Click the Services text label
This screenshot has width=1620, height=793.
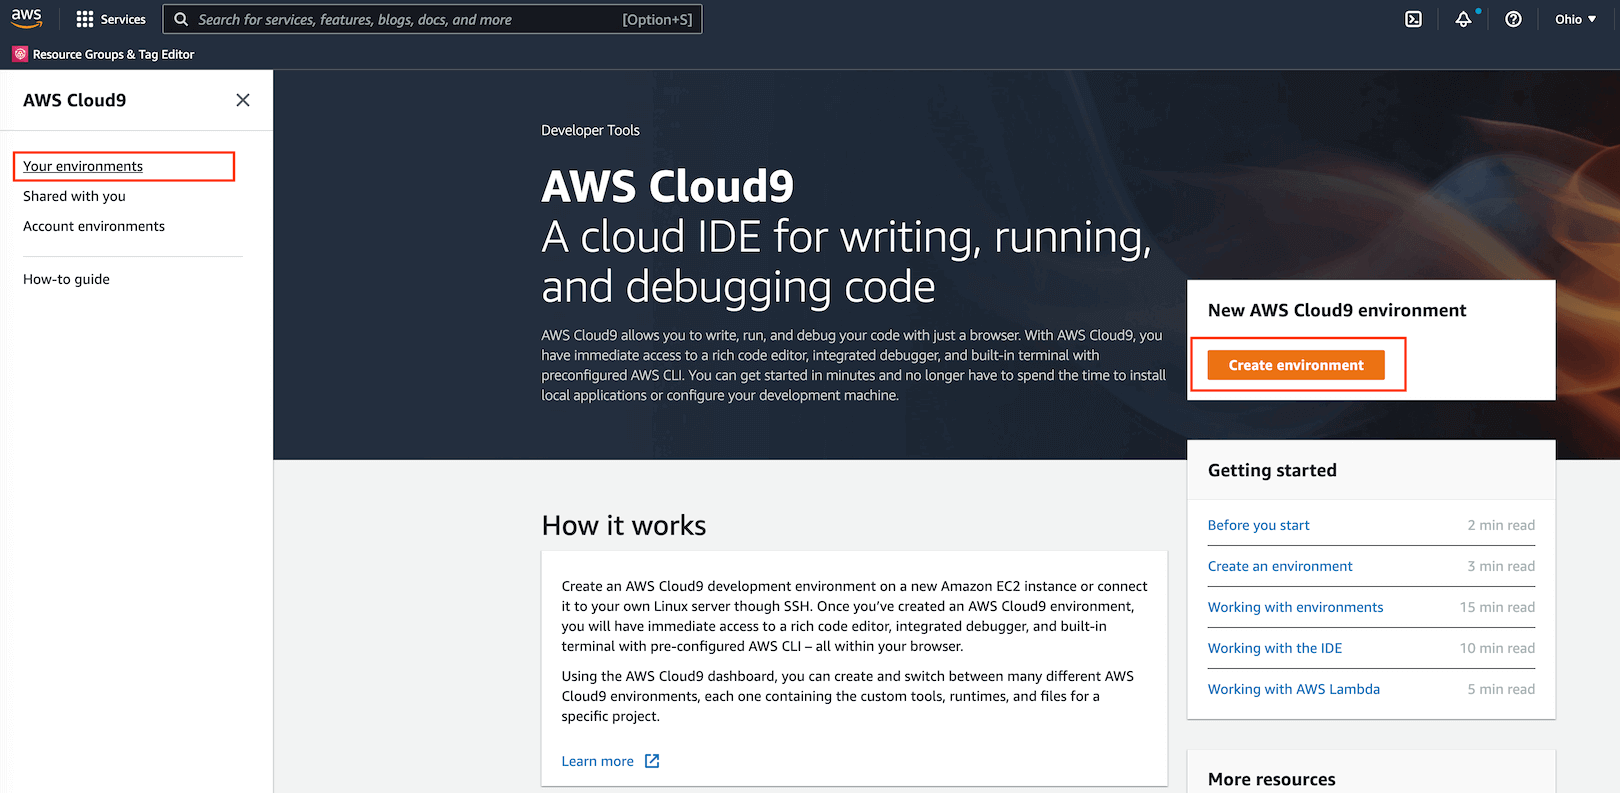(123, 19)
